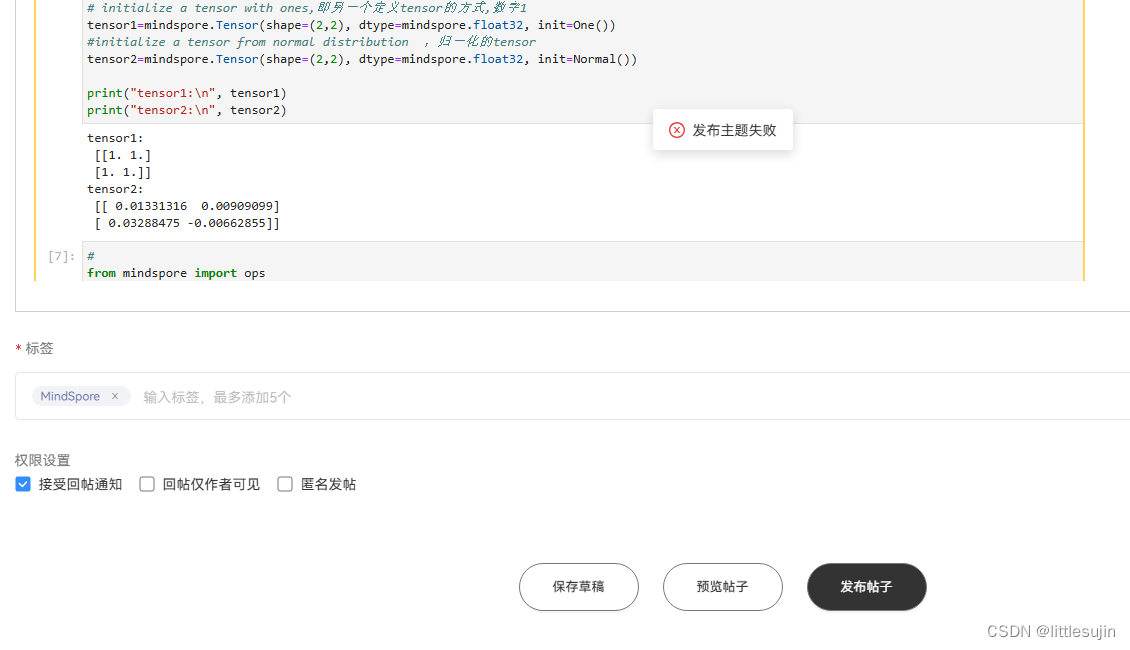Click the 权限设置 section label
This screenshot has height=650, width=1130.
pos(43,460)
